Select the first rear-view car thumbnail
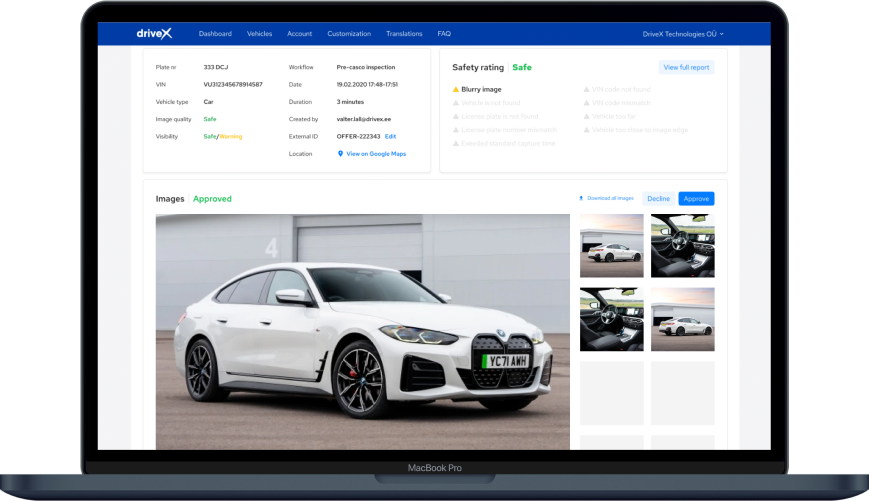This screenshot has height=501, width=869. (612, 246)
